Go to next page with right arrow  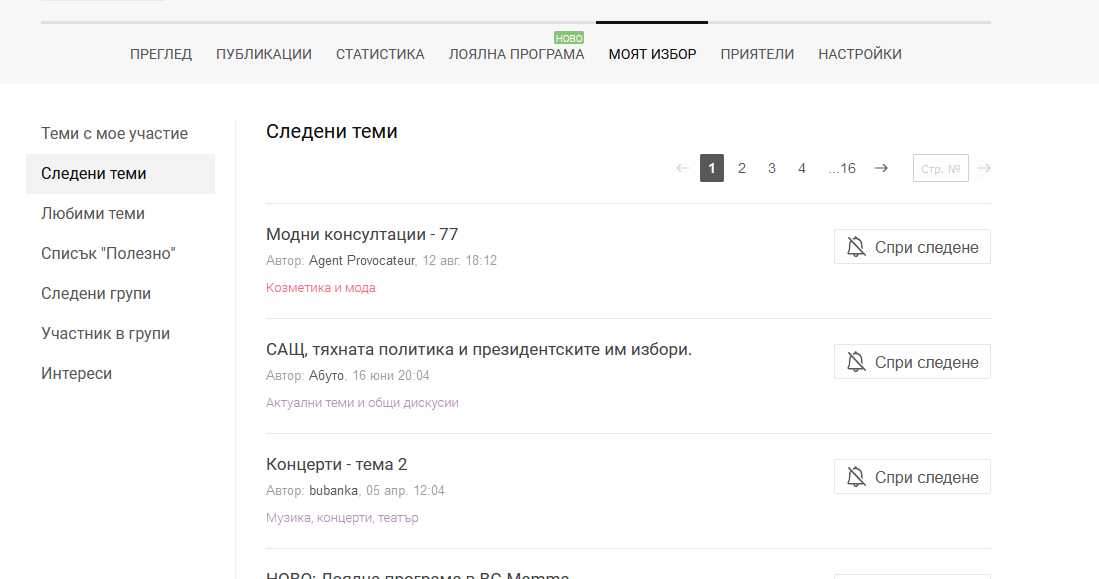tap(881, 168)
